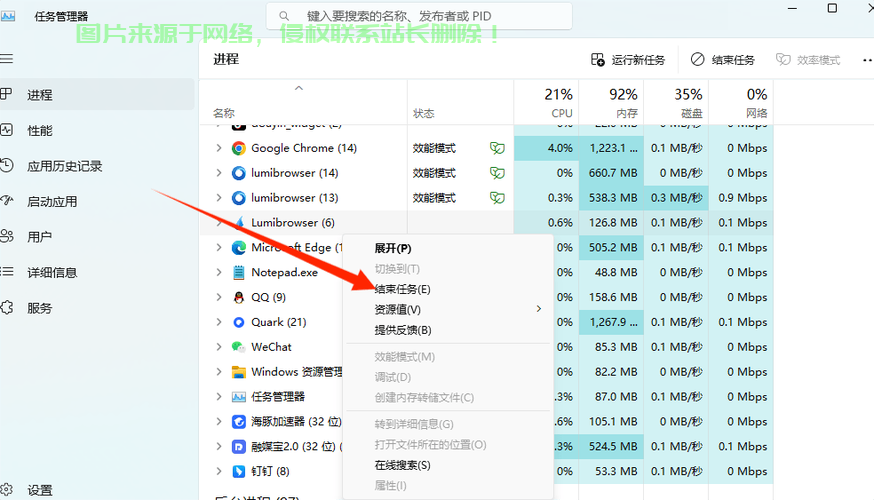Click the Task Manager app icon in title bar

click(8, 16)
